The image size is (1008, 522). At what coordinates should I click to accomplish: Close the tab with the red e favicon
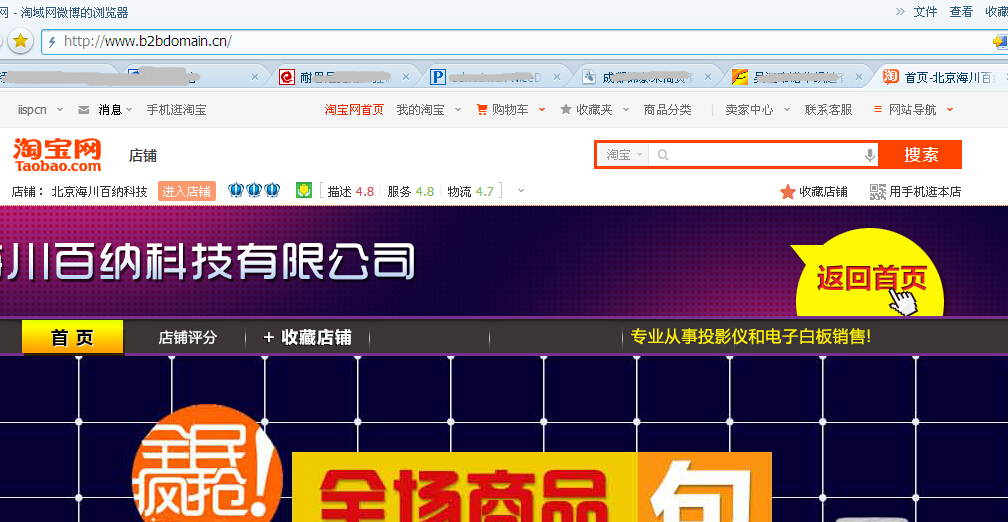pyautogui.click(x=406, y=77)
